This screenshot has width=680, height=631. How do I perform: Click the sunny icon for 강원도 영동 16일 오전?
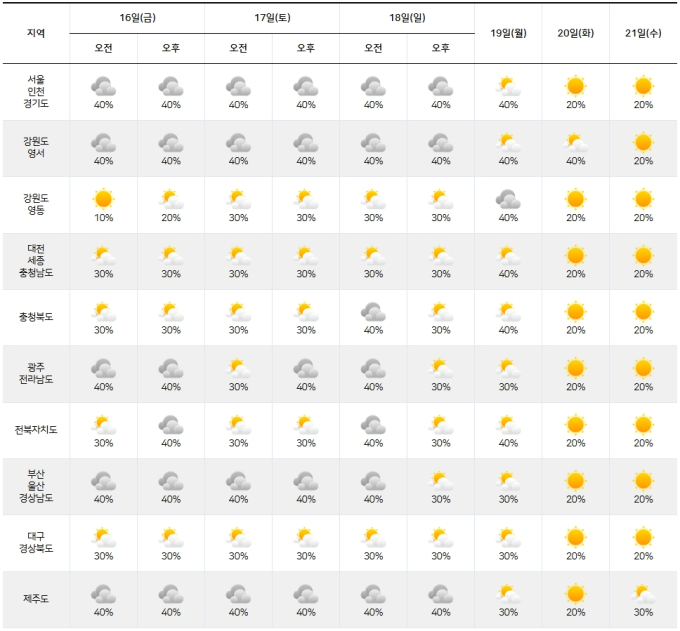point(103,199)
